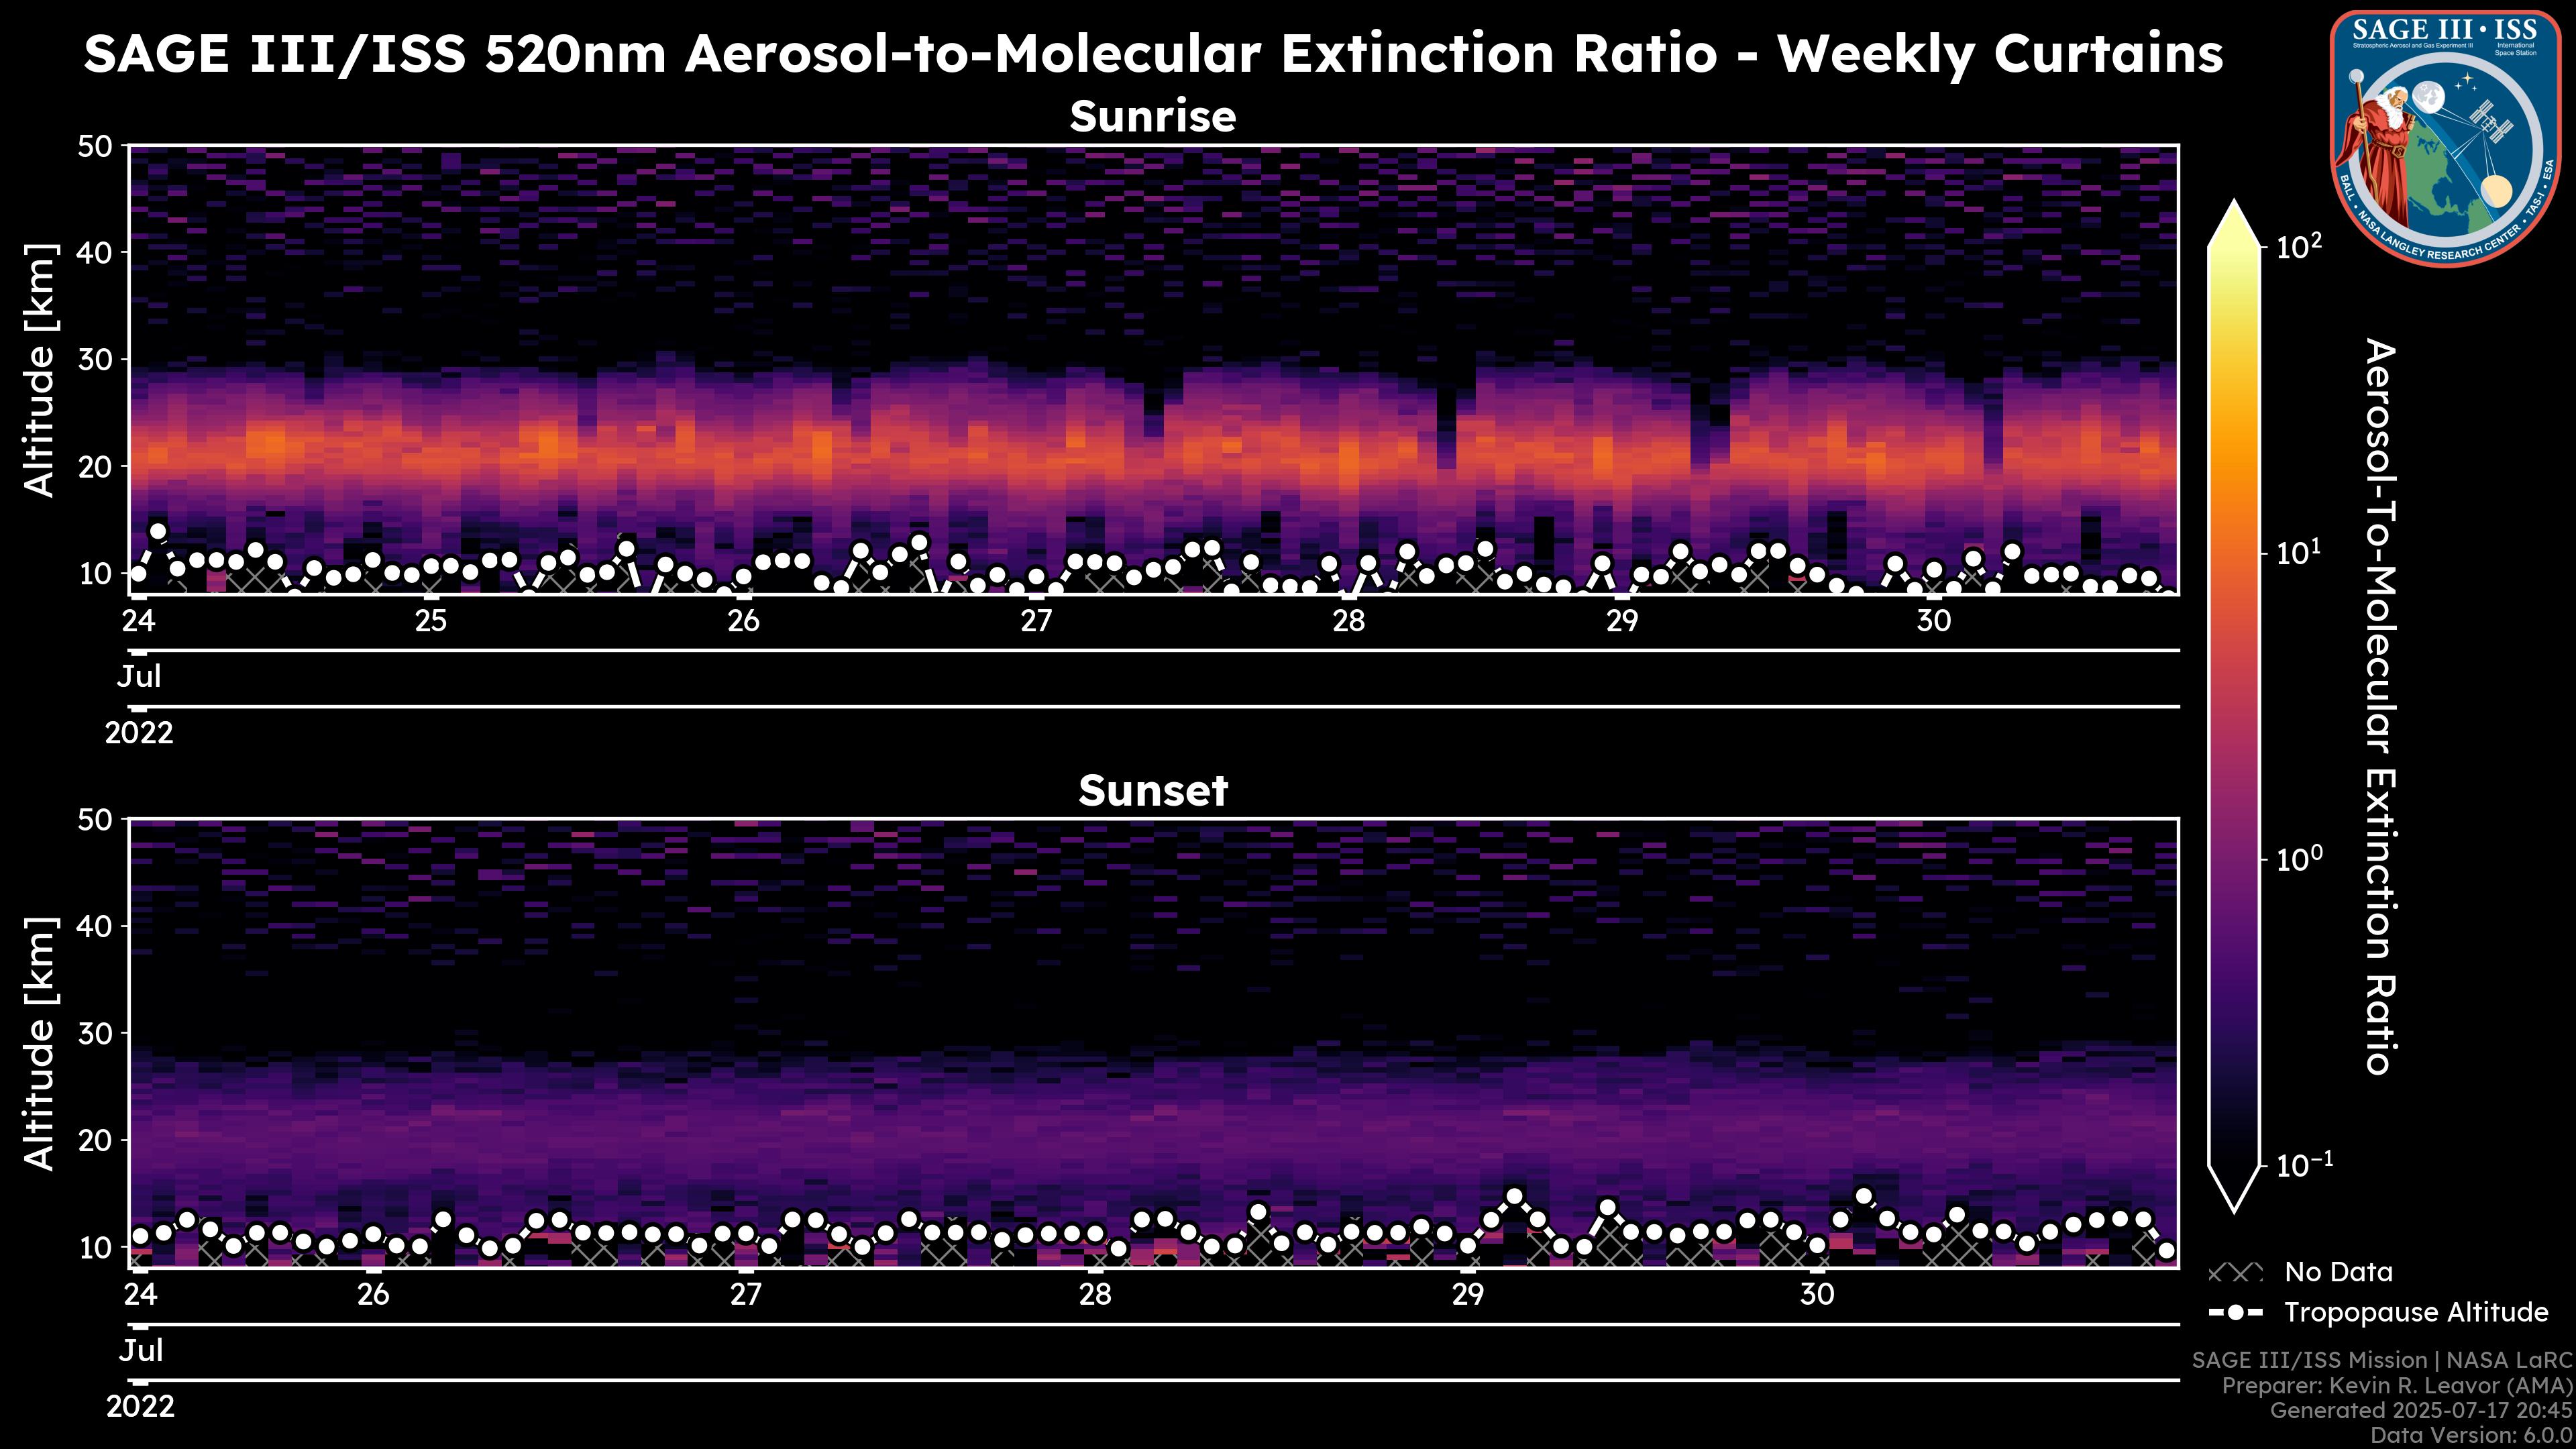Click the SAGE III ISS mission logo

pyautogui.click(x=2447, y=138)
